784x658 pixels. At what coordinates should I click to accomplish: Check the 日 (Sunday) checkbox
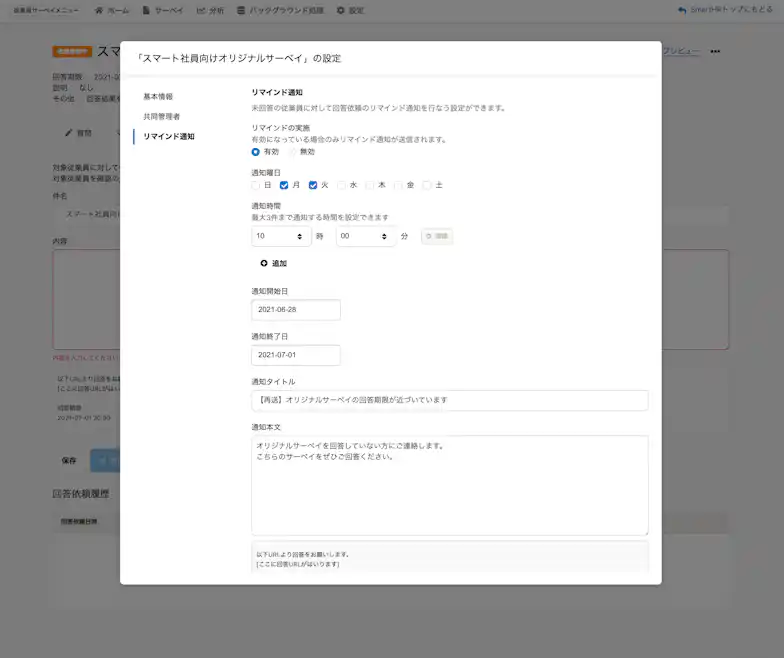coord(256,186)
